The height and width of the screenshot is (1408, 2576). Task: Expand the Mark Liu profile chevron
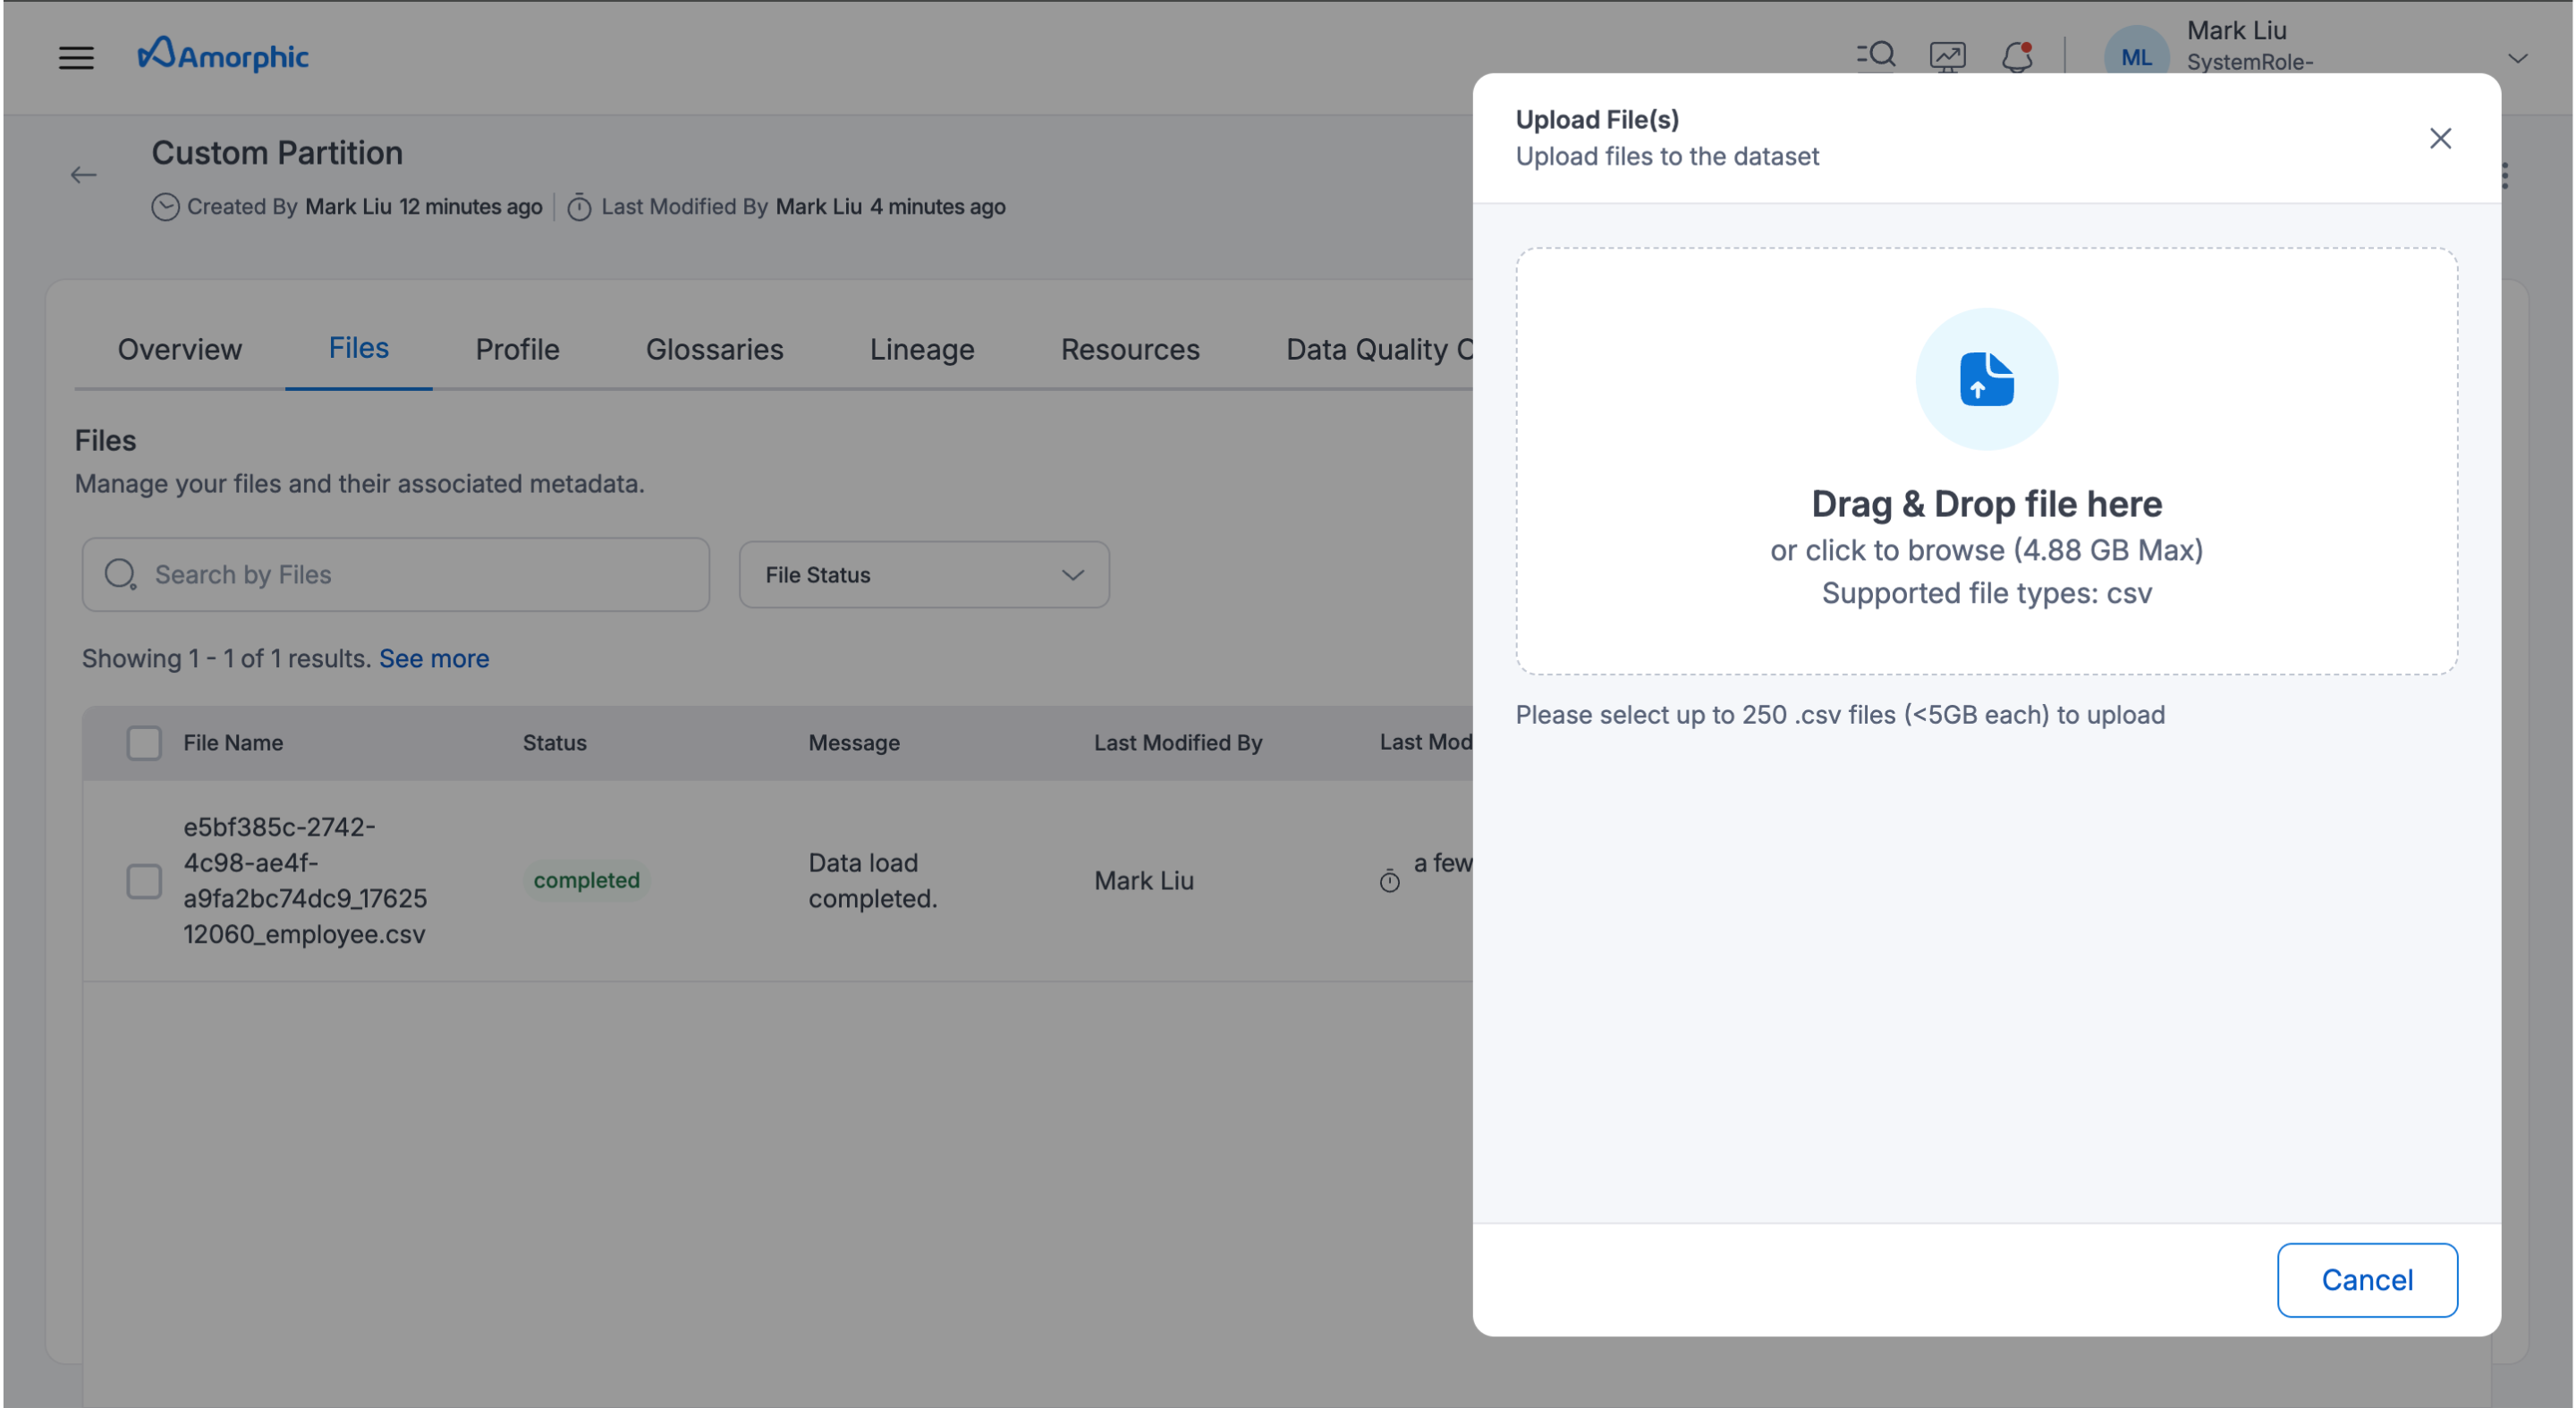click(x=2518, y=58)
